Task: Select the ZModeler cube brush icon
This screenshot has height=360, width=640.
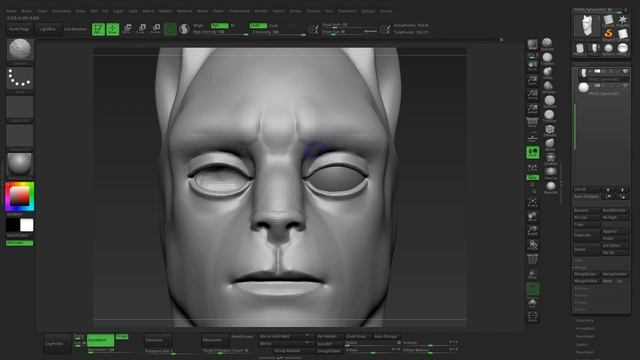Action: (x=549, y=129)
